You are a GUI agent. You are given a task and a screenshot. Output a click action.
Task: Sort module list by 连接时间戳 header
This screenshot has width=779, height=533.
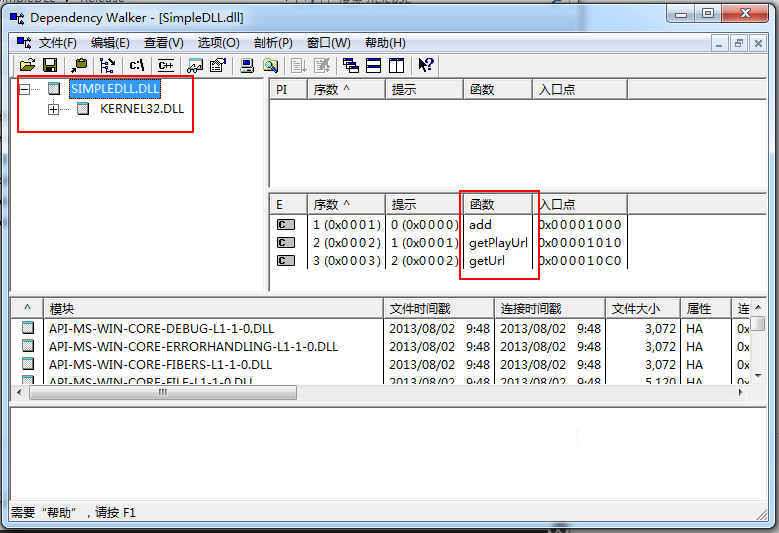point(549,308)
